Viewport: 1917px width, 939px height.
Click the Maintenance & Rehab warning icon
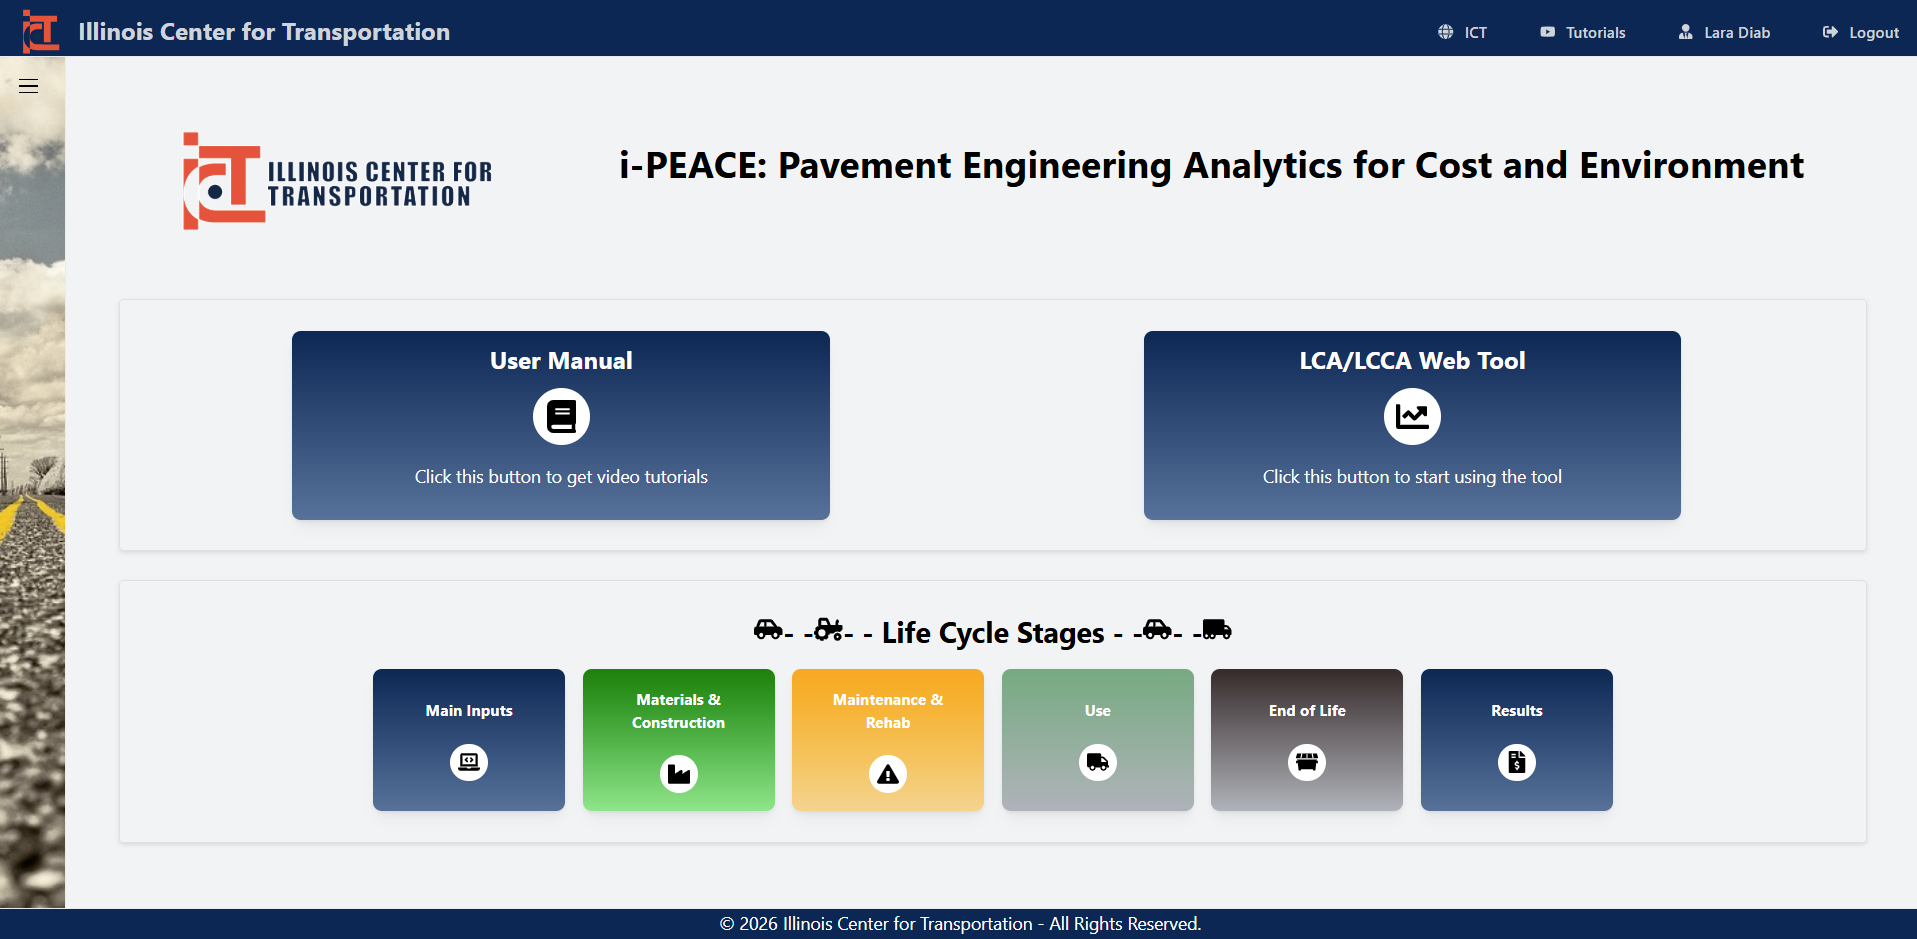point(888,774)
